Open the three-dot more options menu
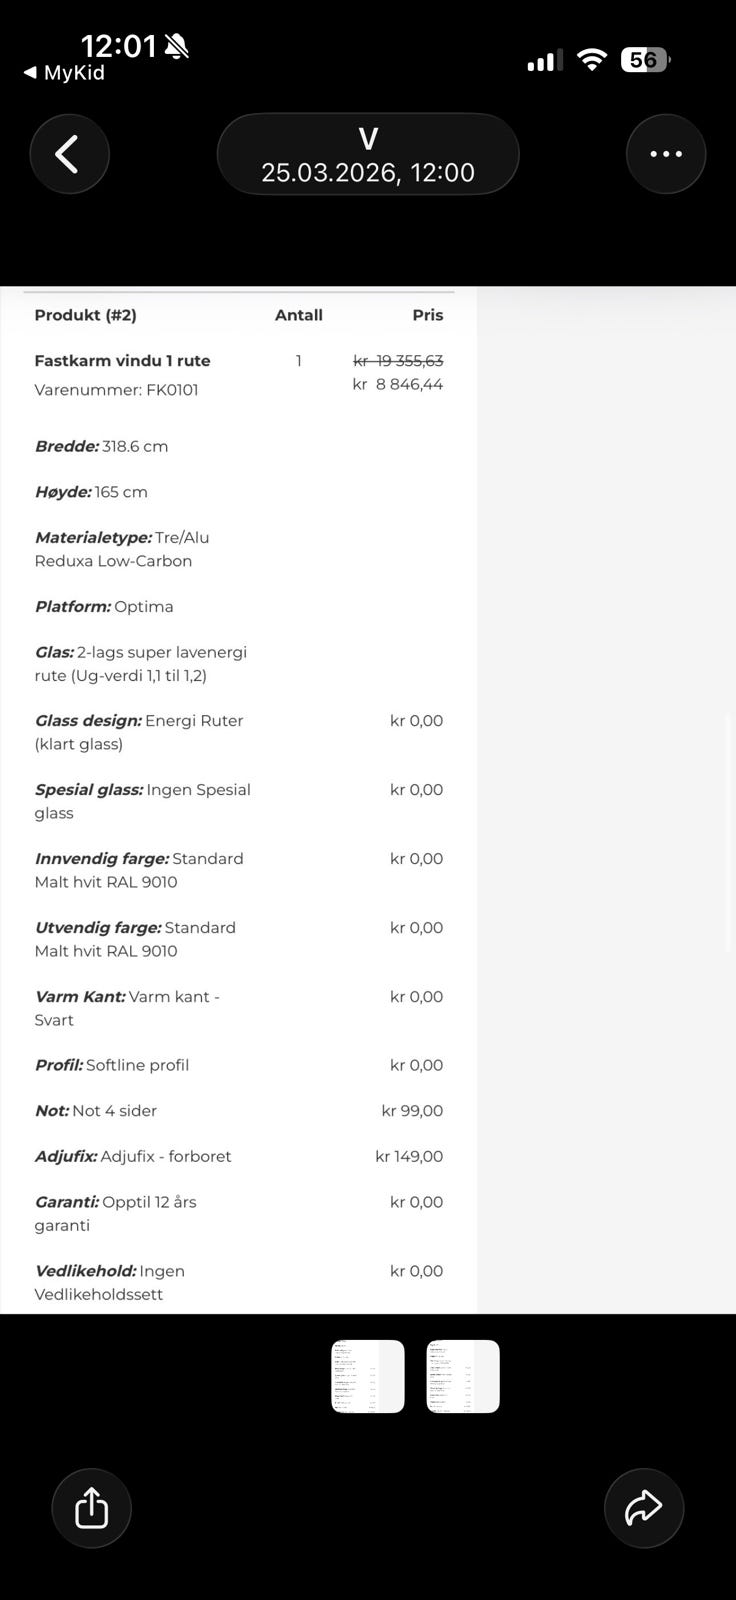The height and width of the screenshot is (1600, 736). (665, 154)
